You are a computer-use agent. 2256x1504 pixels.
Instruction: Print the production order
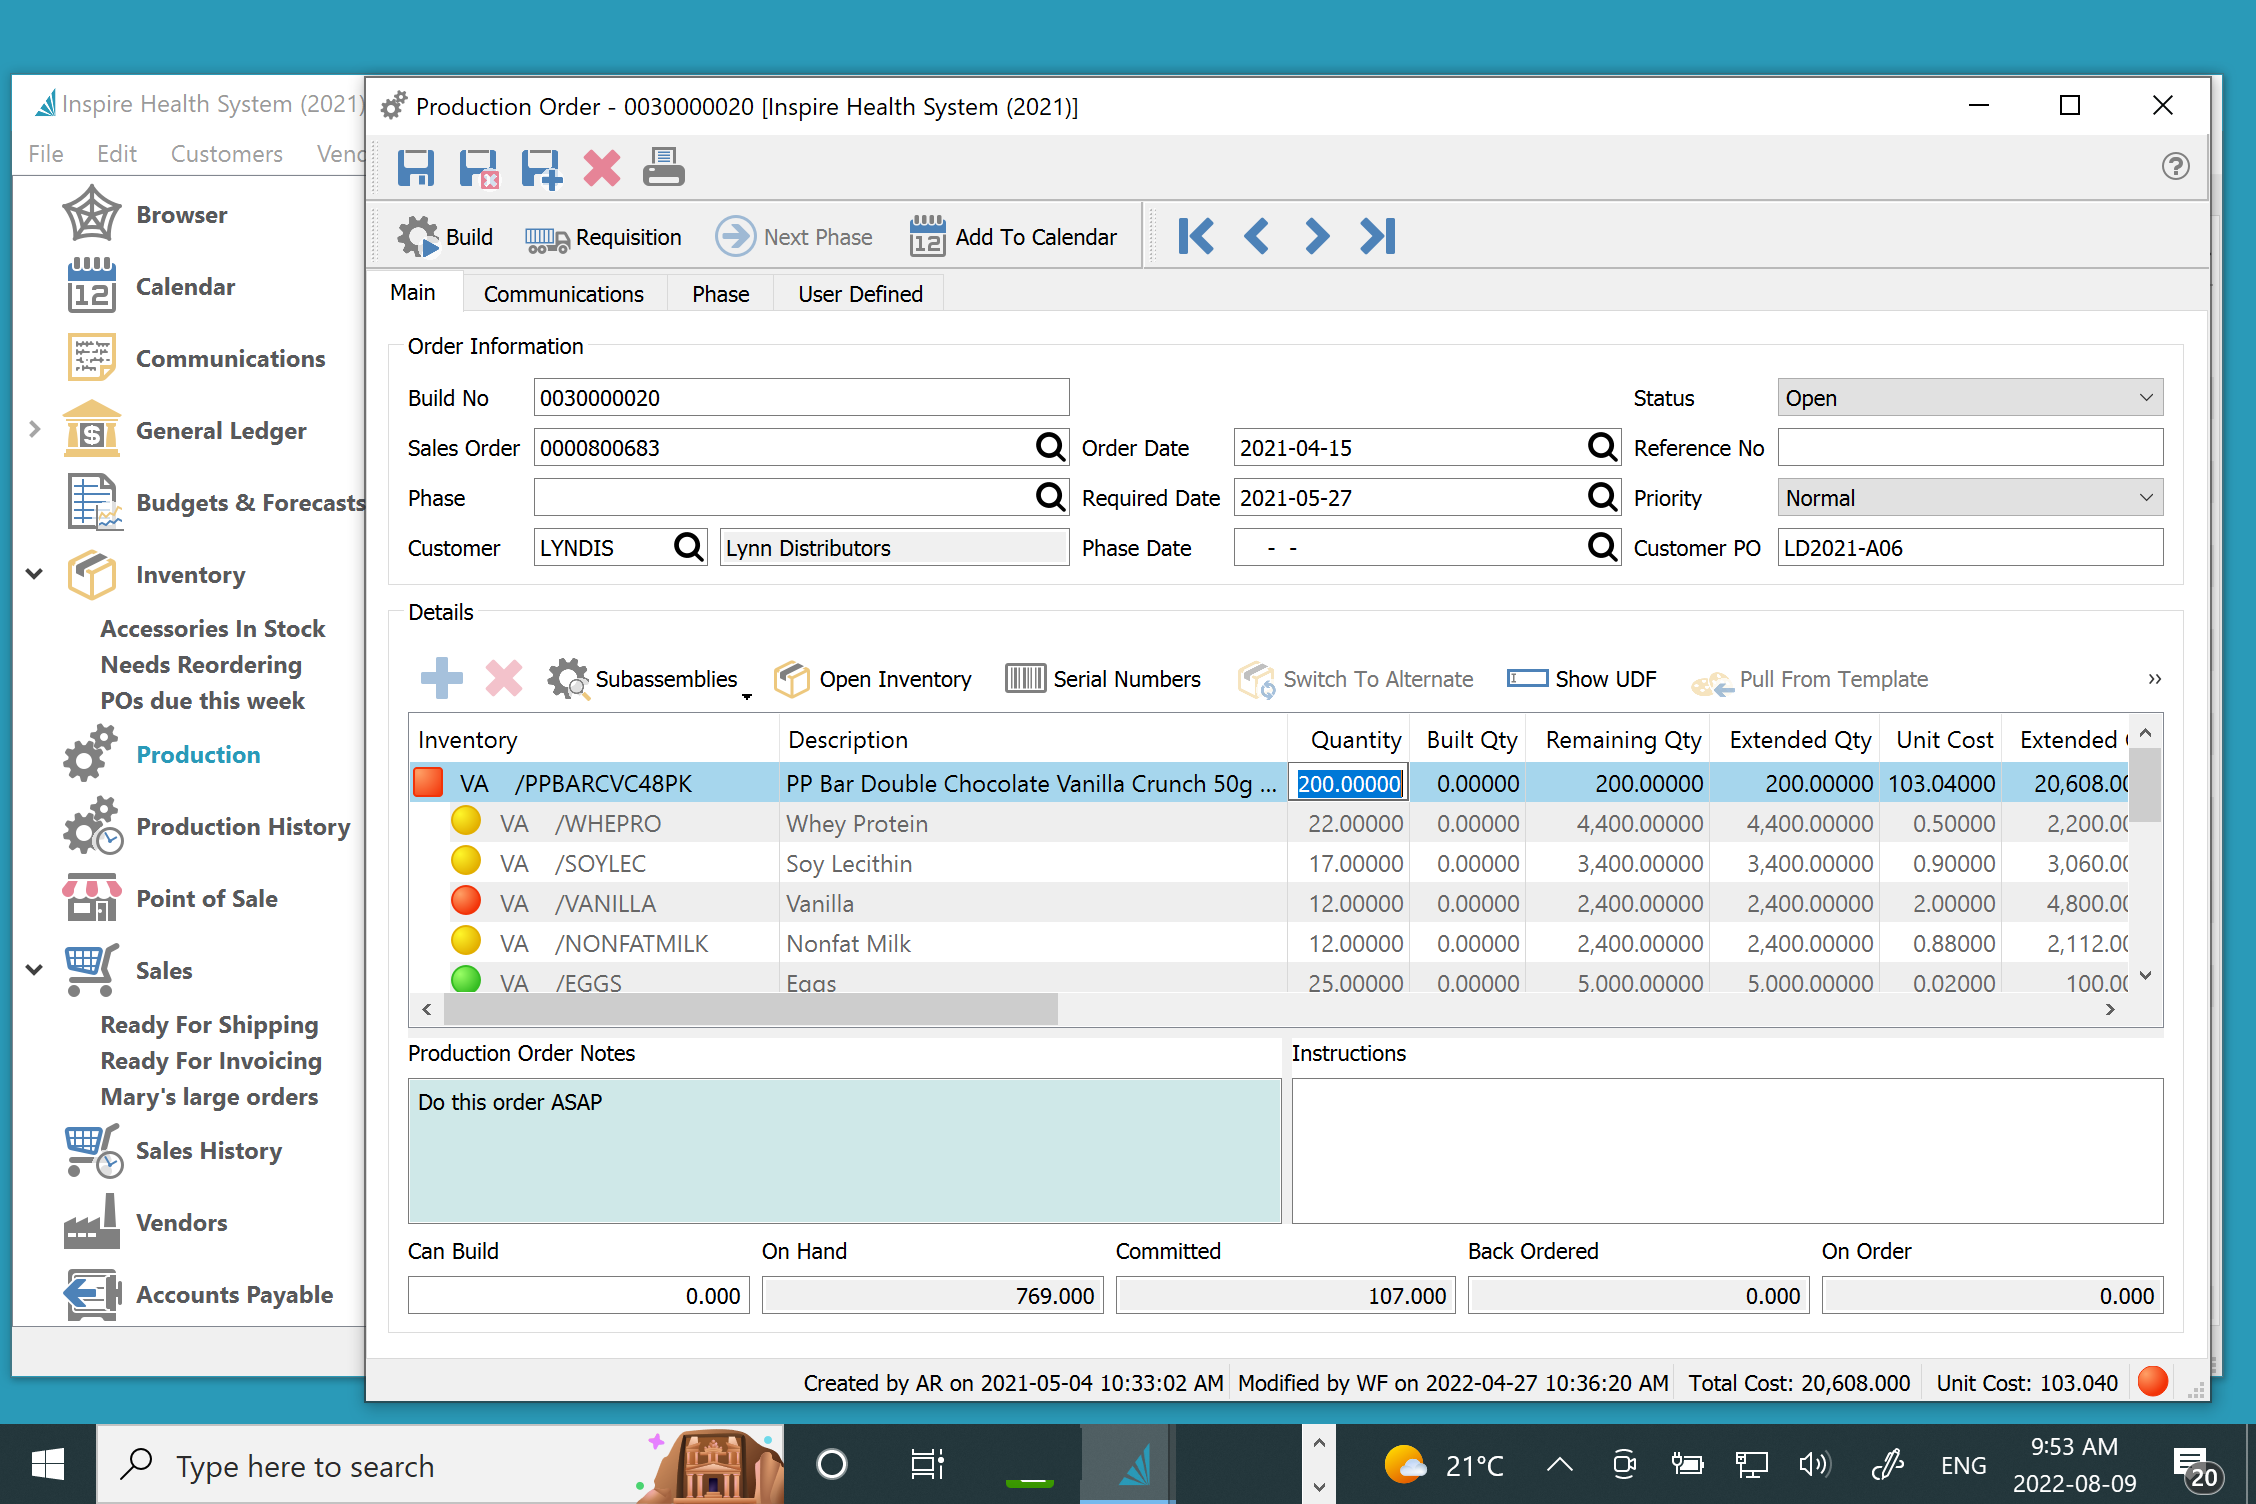pos(663,168)
